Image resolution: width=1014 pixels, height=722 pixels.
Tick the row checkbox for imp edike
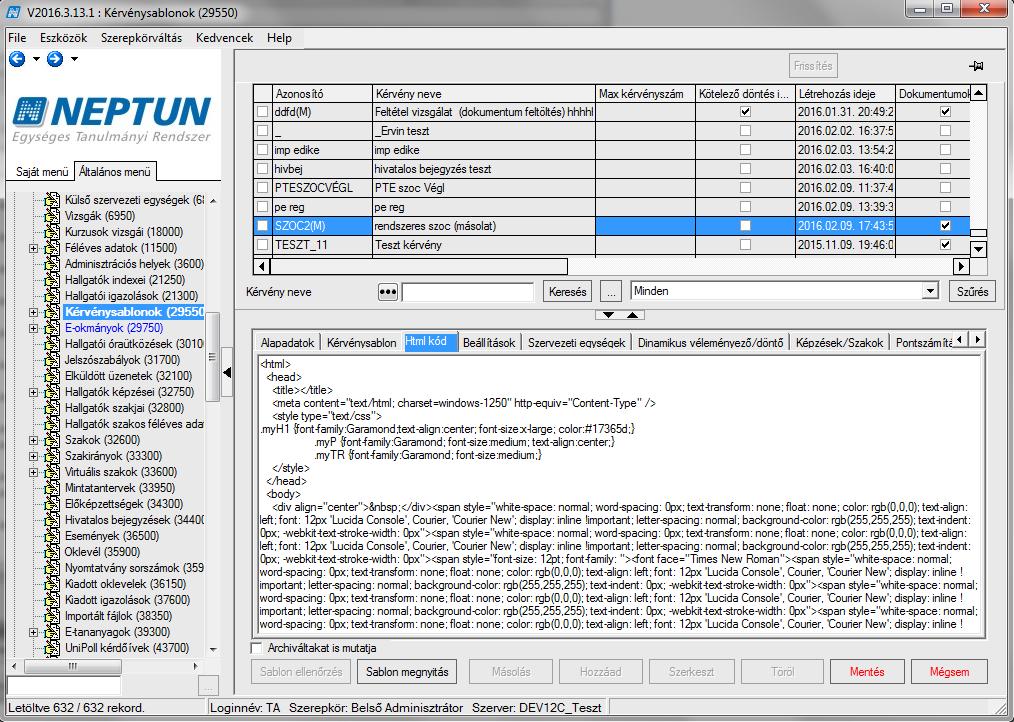tap(262, 150)
